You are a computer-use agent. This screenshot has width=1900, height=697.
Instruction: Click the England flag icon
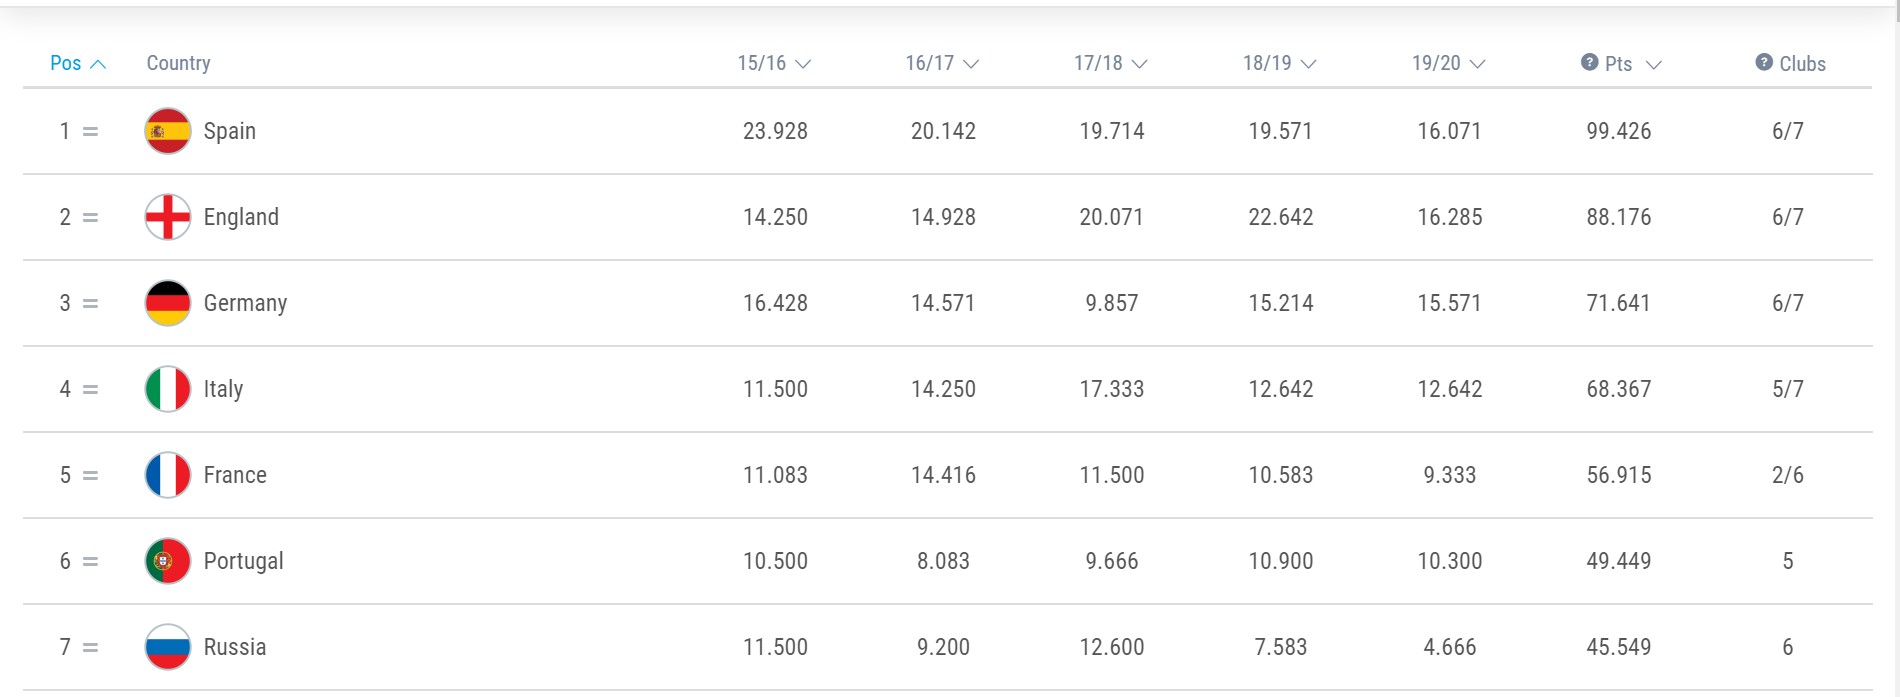(168, 217)
